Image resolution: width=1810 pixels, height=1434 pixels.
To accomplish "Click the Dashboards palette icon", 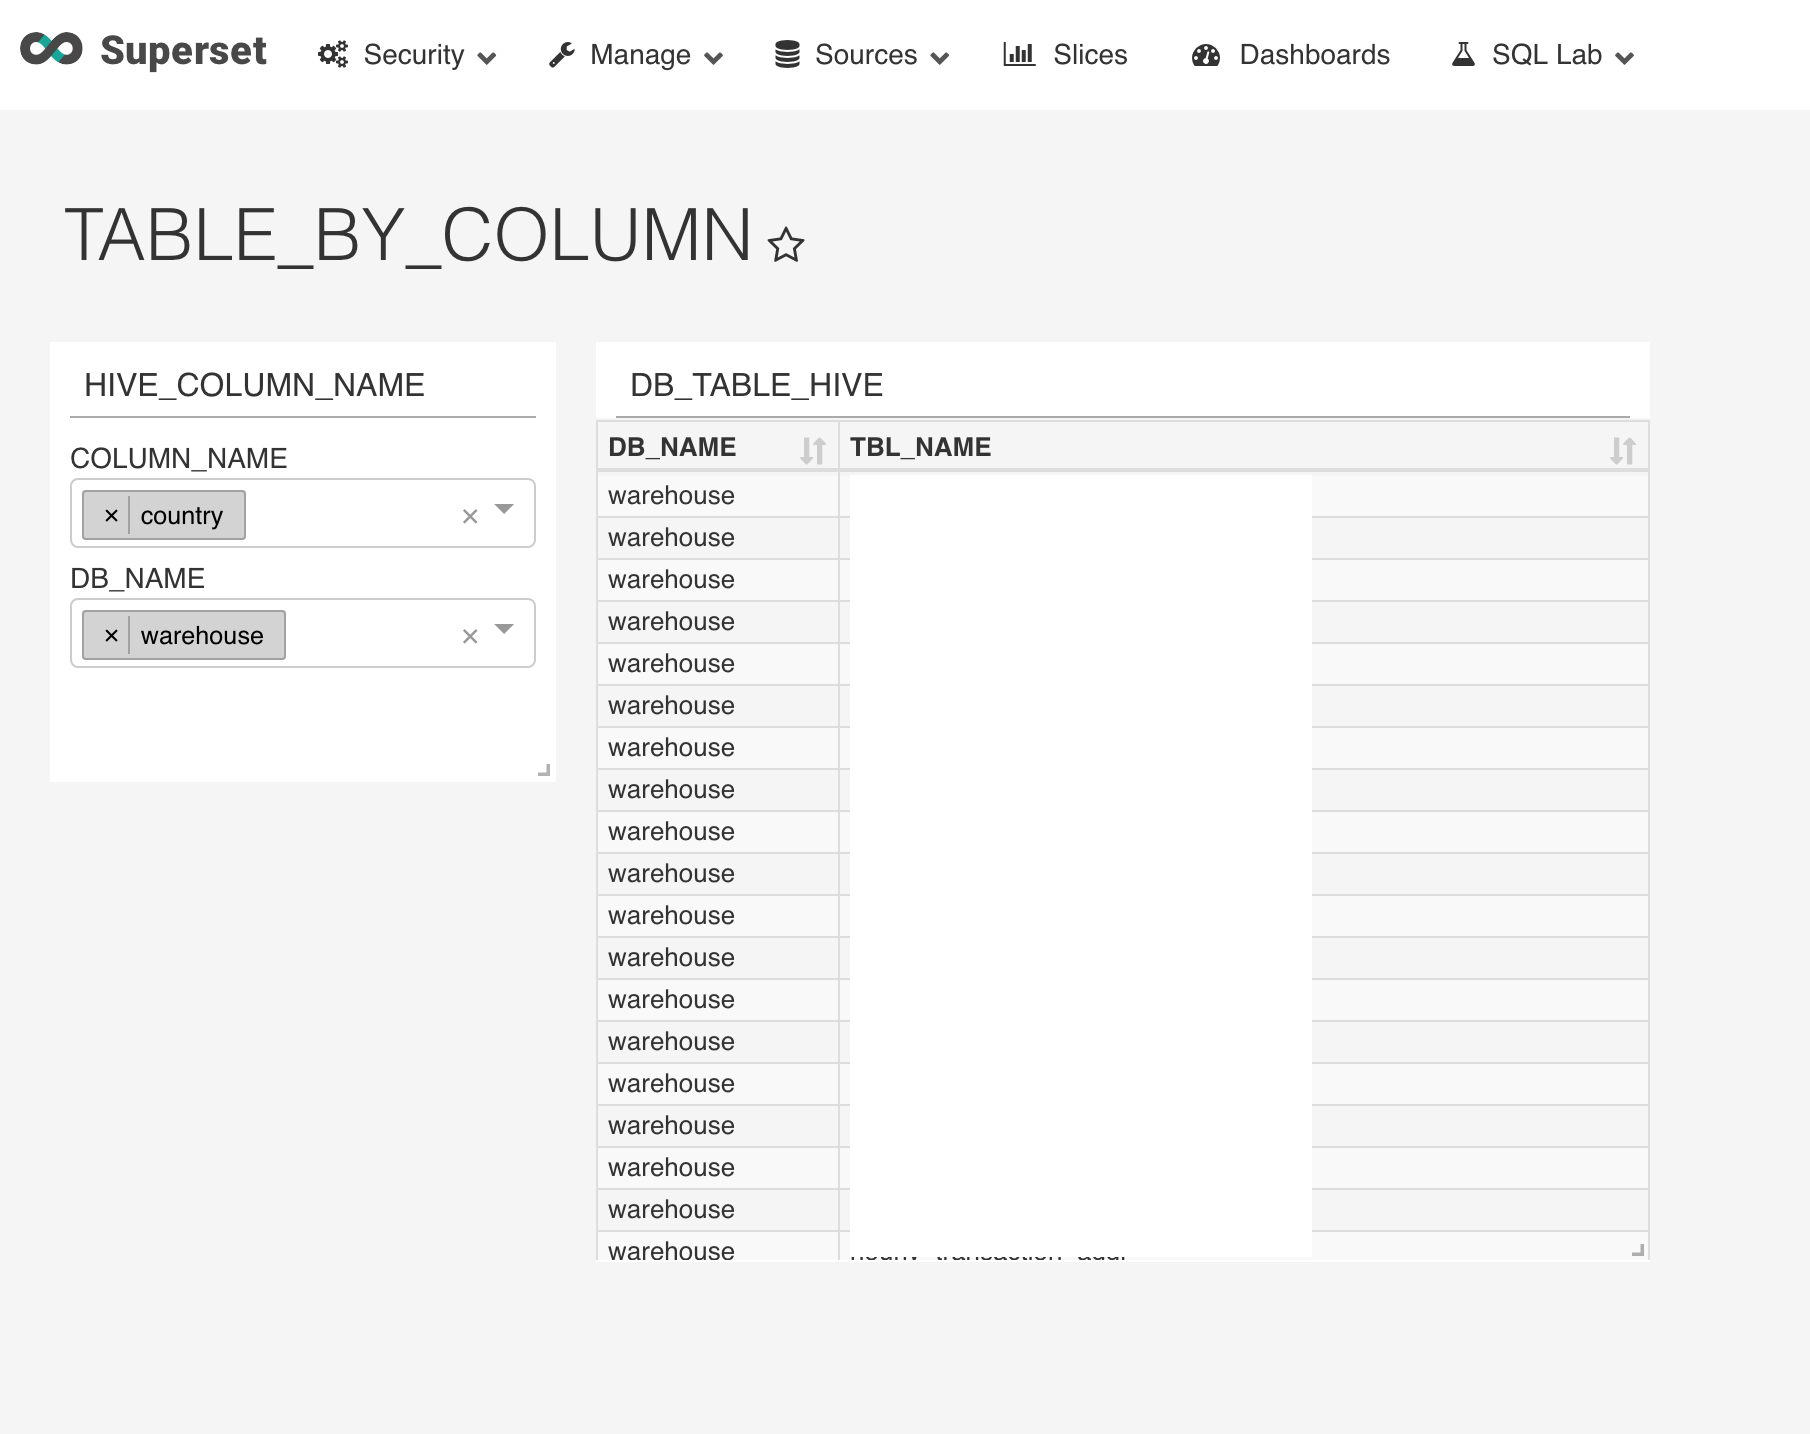I will tap(1205, 54).
